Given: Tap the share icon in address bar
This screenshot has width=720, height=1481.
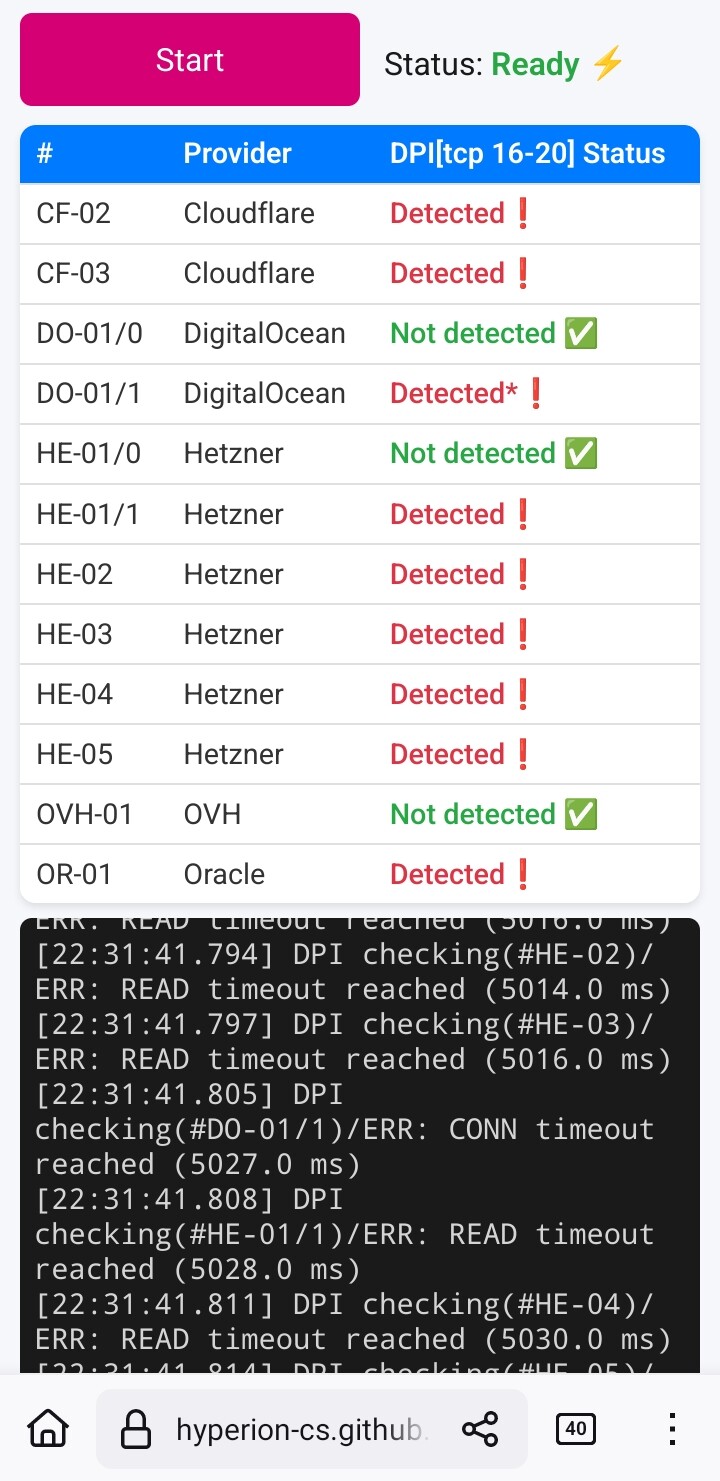Looking at the screenshot, I should pyautogui.click(x=481, y=1429).
